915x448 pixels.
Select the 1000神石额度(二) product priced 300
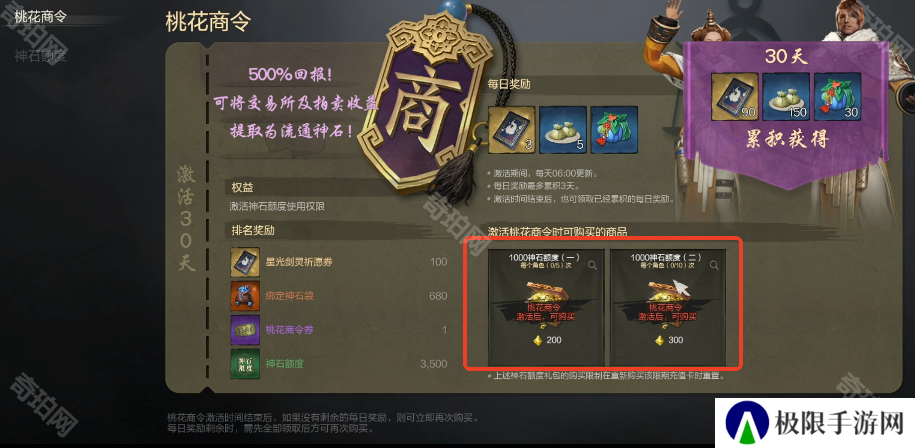(x=668, y=308)
